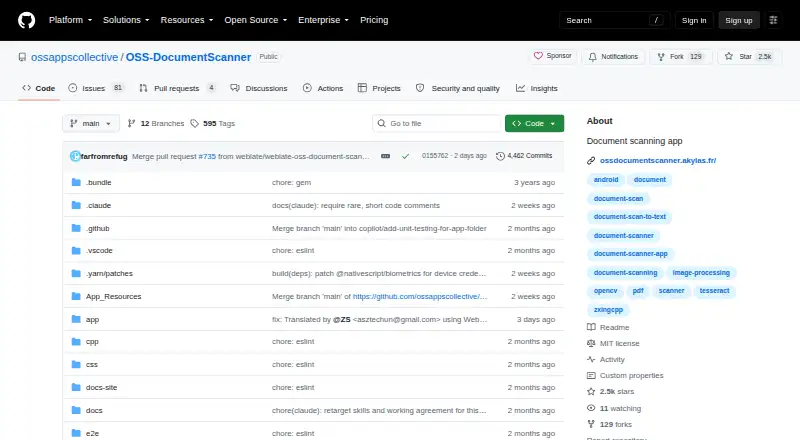This screenshot has width=800, height=440.
Task: Expand the green Code dropdown button
Action: pos(534,124)
